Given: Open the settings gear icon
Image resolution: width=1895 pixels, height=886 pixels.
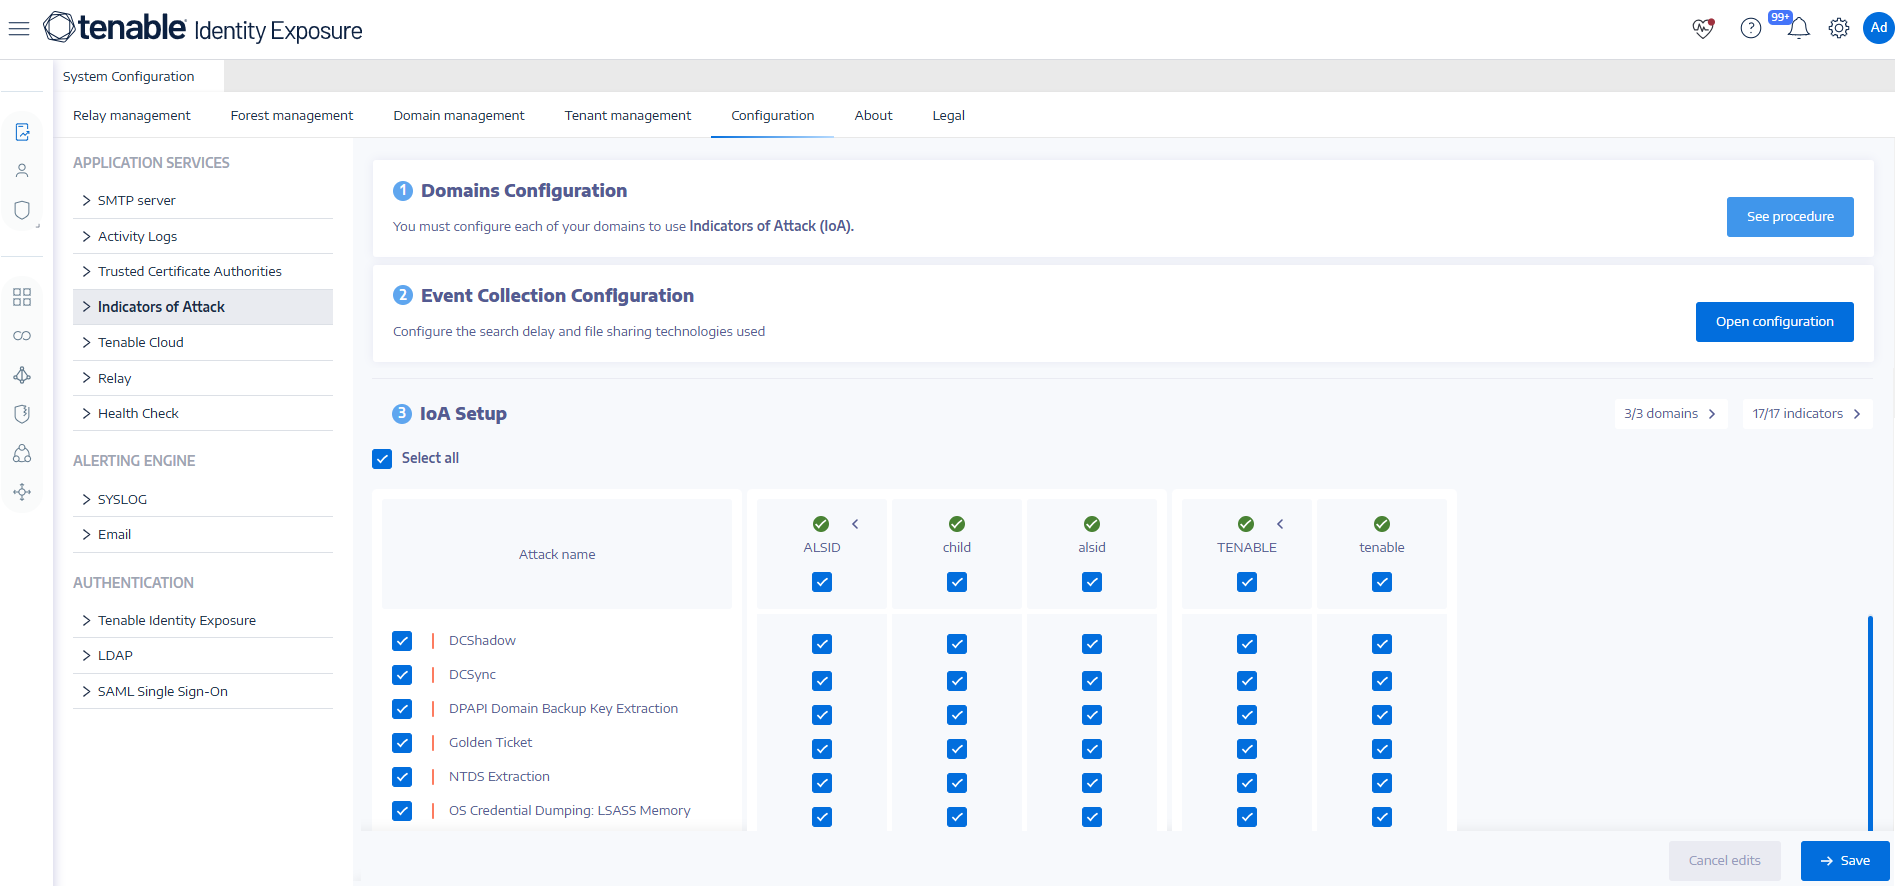Looking at the screenshot, I should (x=1838, y=29).
